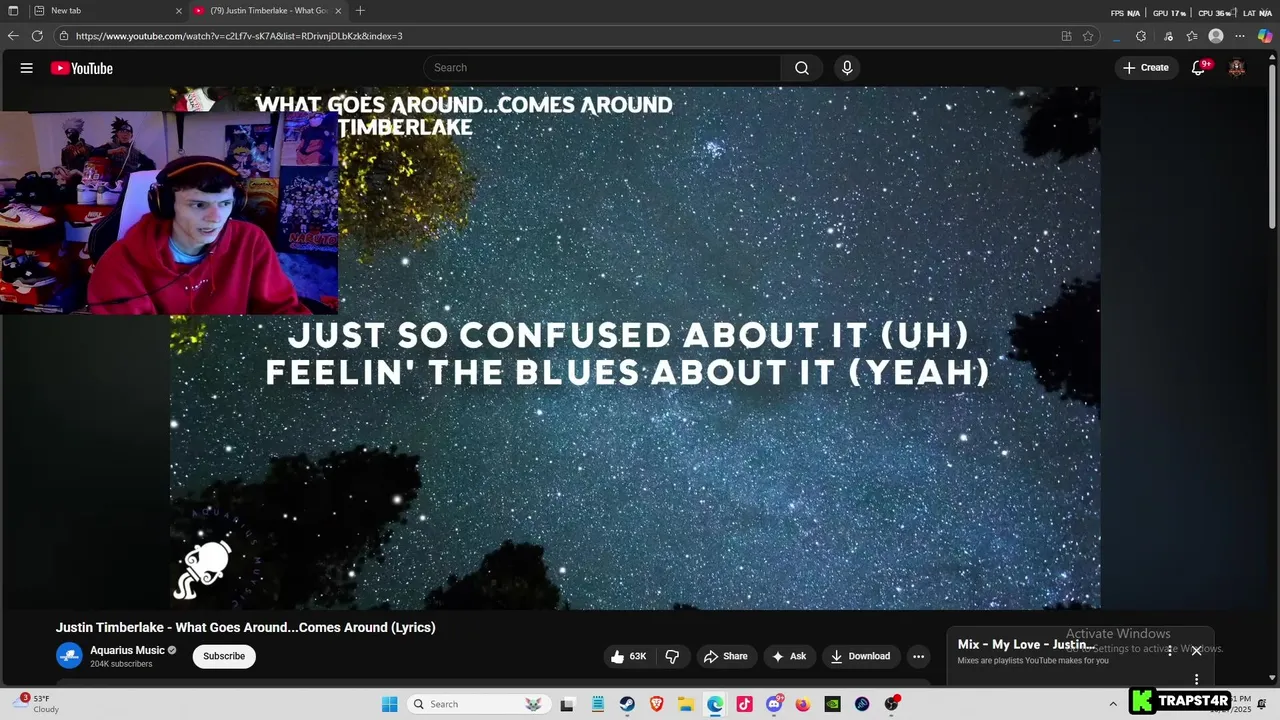Viewport: 1280px width, 720px height.
Task: View site information lock icon
Action: pos(64,36)
